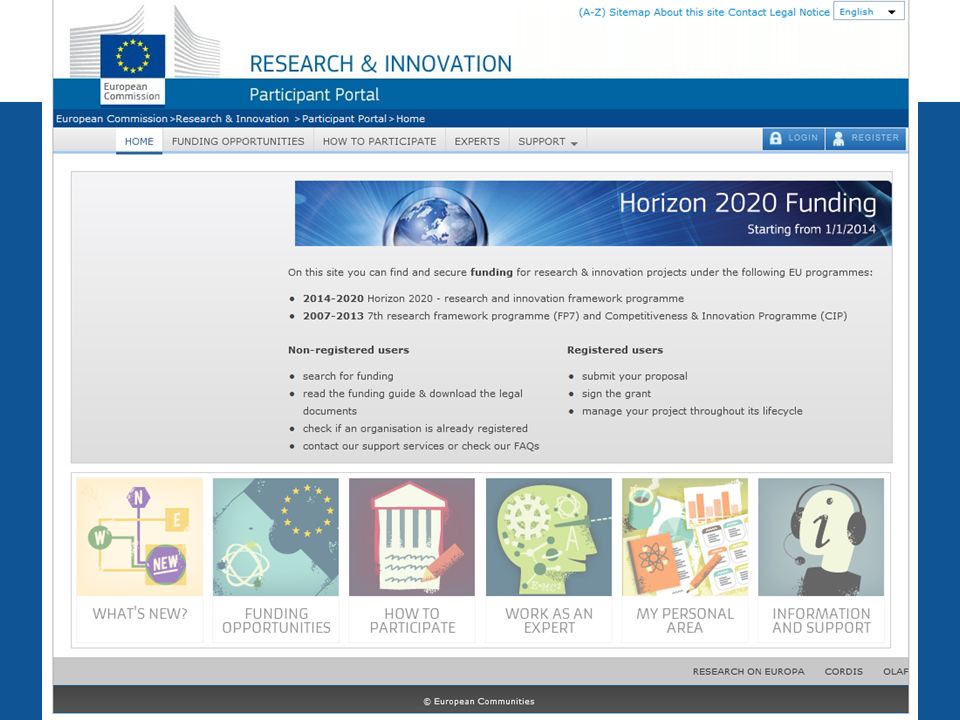Open the English language dropdown

tap(868, 12)
